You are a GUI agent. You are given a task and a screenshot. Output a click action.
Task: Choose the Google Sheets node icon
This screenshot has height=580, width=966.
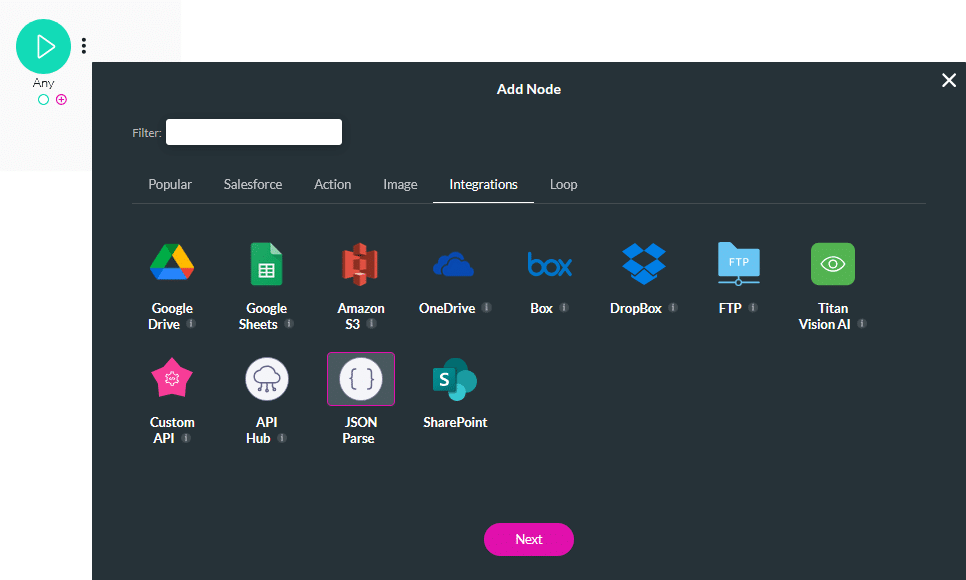tap(266, 264)
